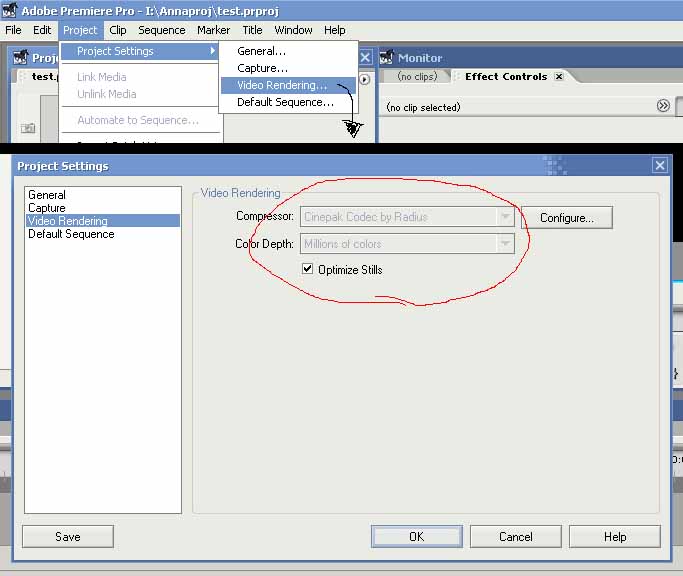Click the icon below the test. tab
This screenshot has height=576, width=683.
click(x=28, y=128)
